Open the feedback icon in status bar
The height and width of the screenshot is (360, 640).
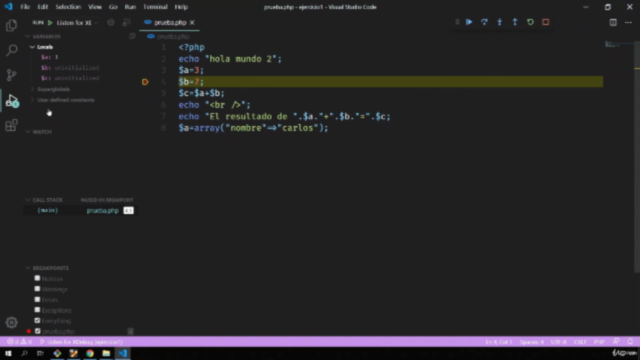[x=616, y=342]
